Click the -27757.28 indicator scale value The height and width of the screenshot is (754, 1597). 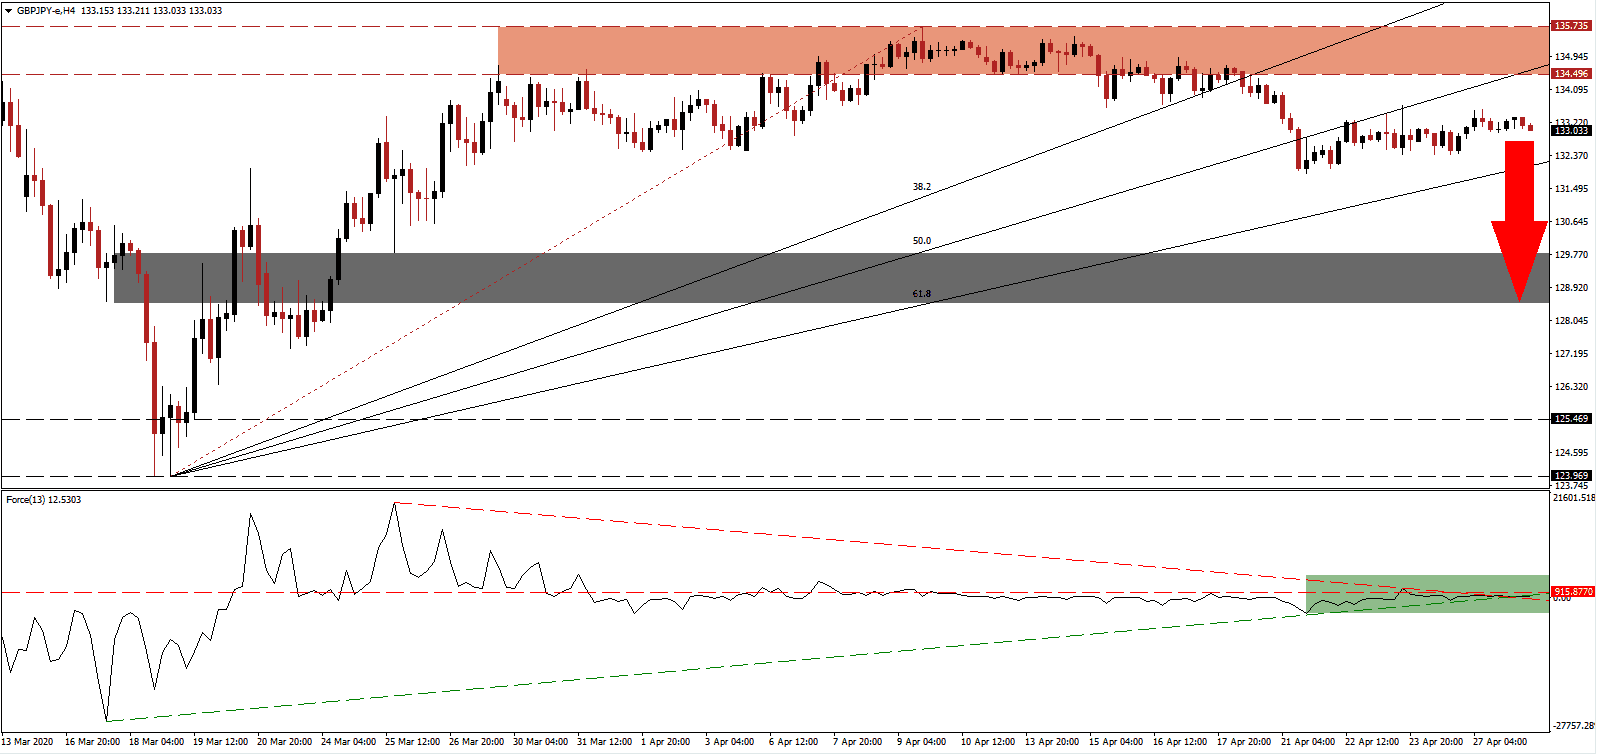pyautogui.click(x=1575, y=725)
